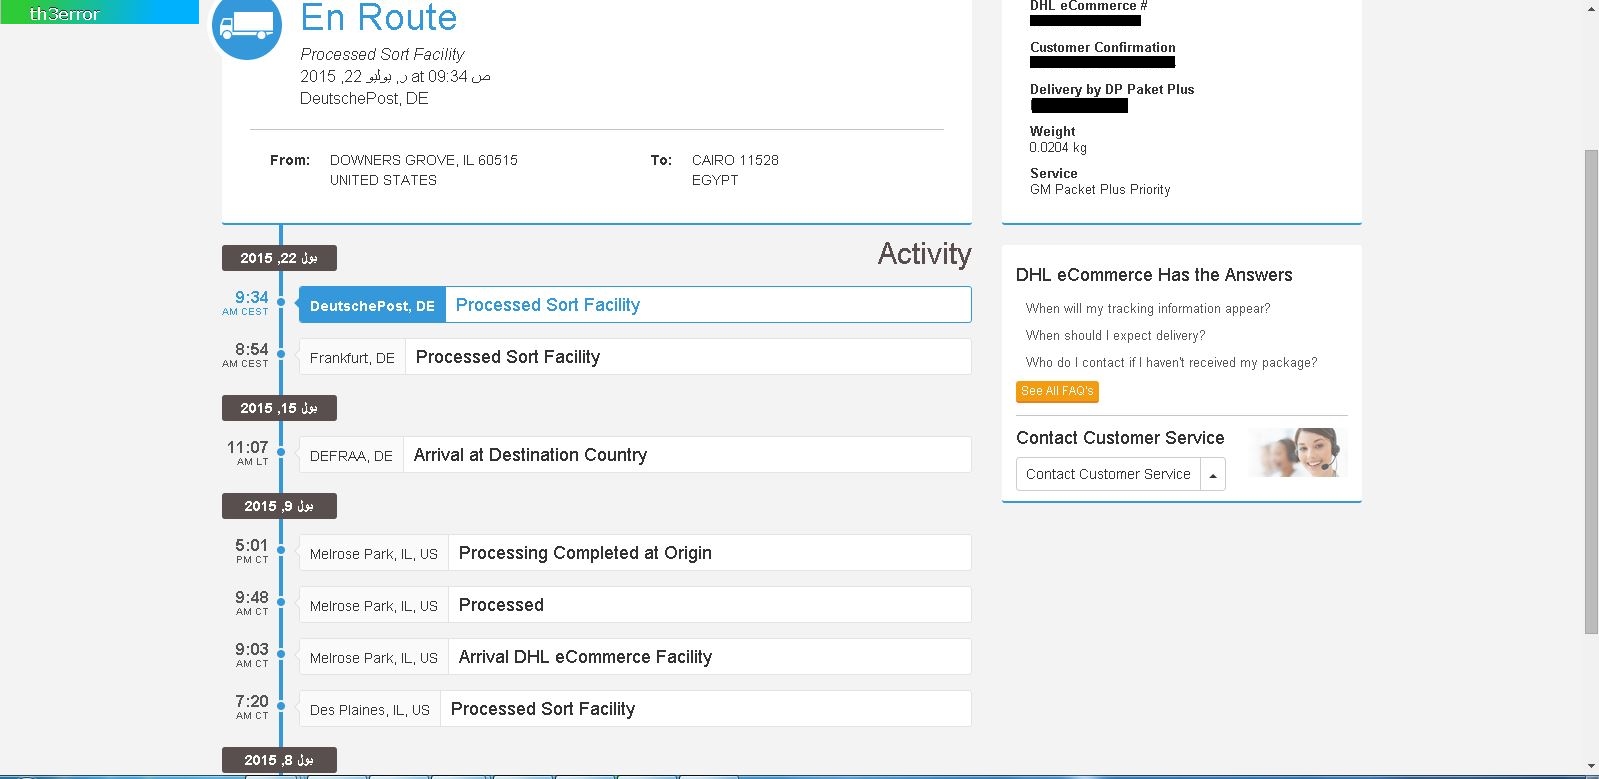1599x779 pixels.
Task: Click 'Arrival at Destination Country' status
Action: (530, 455)
